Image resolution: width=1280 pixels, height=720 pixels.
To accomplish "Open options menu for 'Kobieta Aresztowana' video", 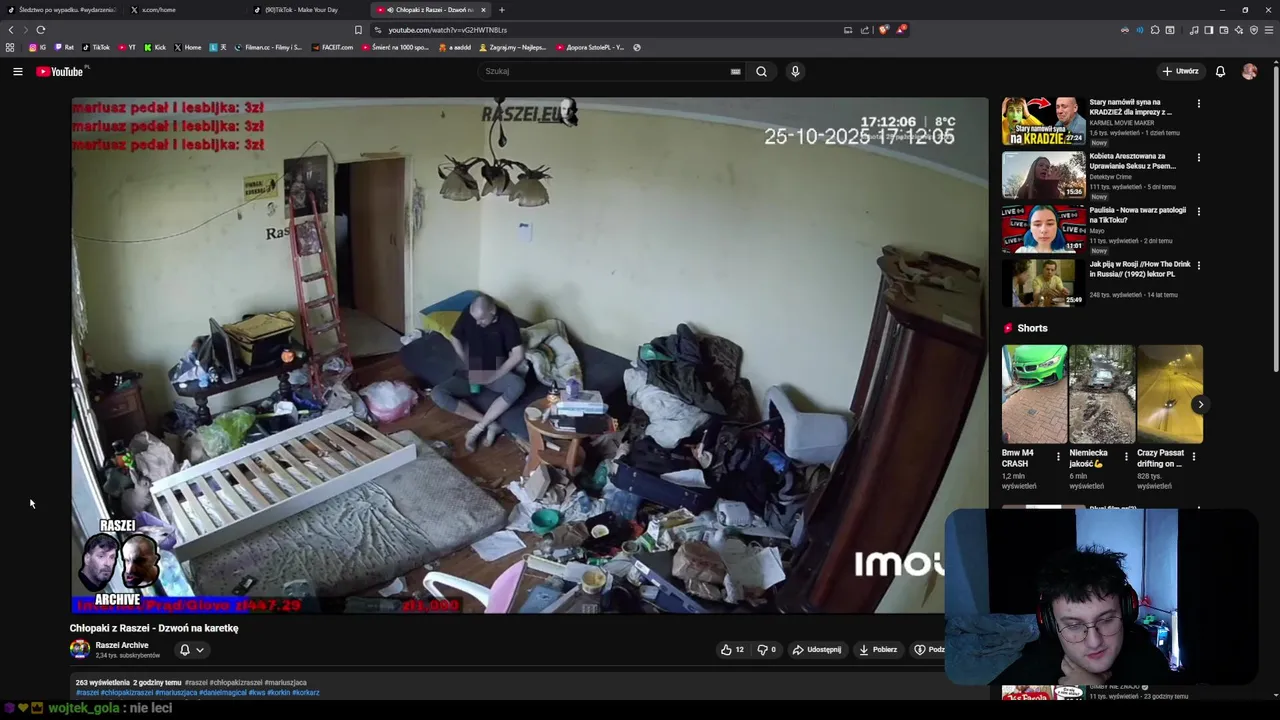I will [1199, 157].
